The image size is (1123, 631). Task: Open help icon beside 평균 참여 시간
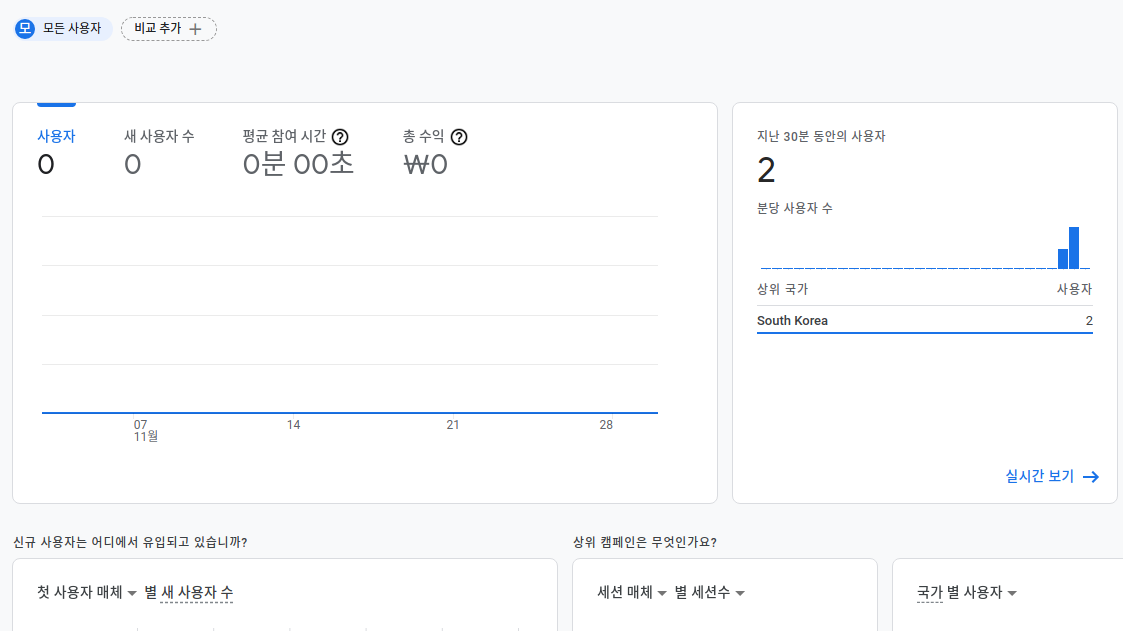tap(340, 137)
